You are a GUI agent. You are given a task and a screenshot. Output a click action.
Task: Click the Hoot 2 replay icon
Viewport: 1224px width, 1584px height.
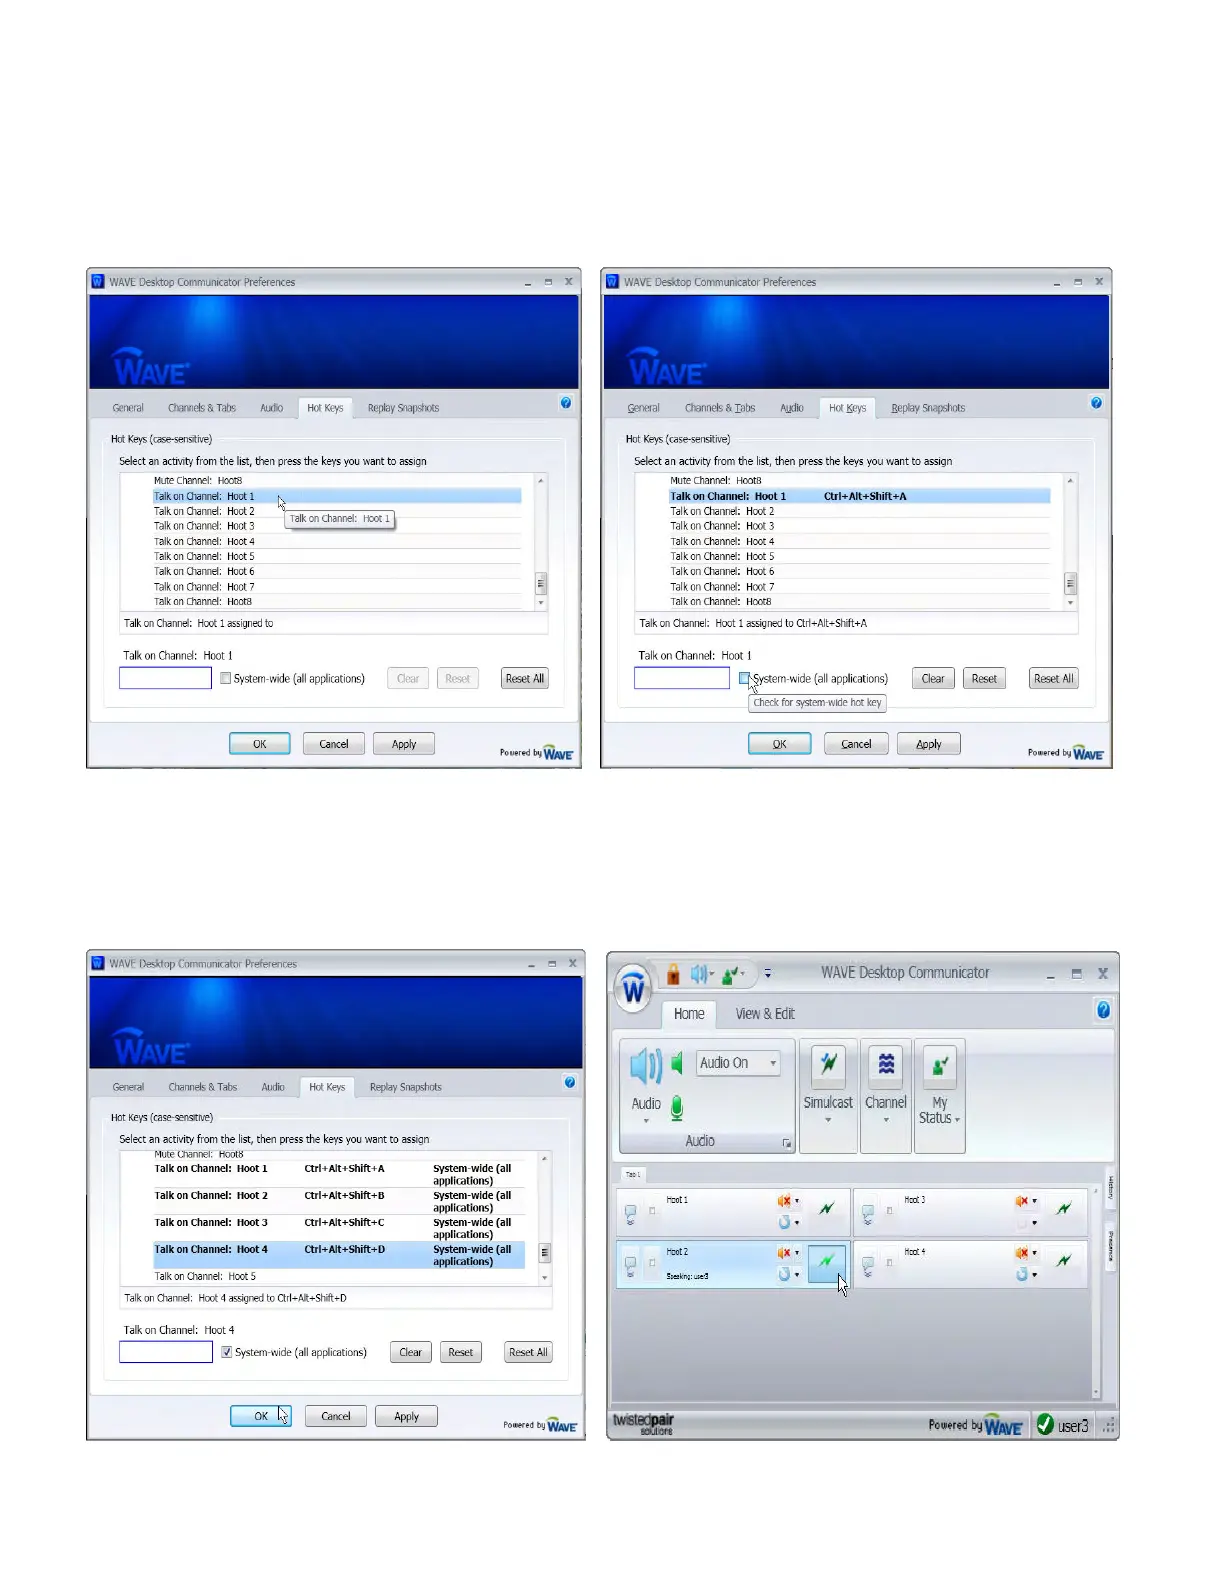[784, 1274]
